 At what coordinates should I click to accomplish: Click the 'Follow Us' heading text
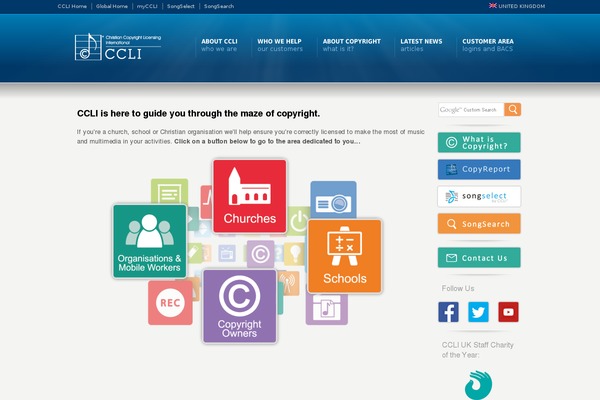coord(458,288)
